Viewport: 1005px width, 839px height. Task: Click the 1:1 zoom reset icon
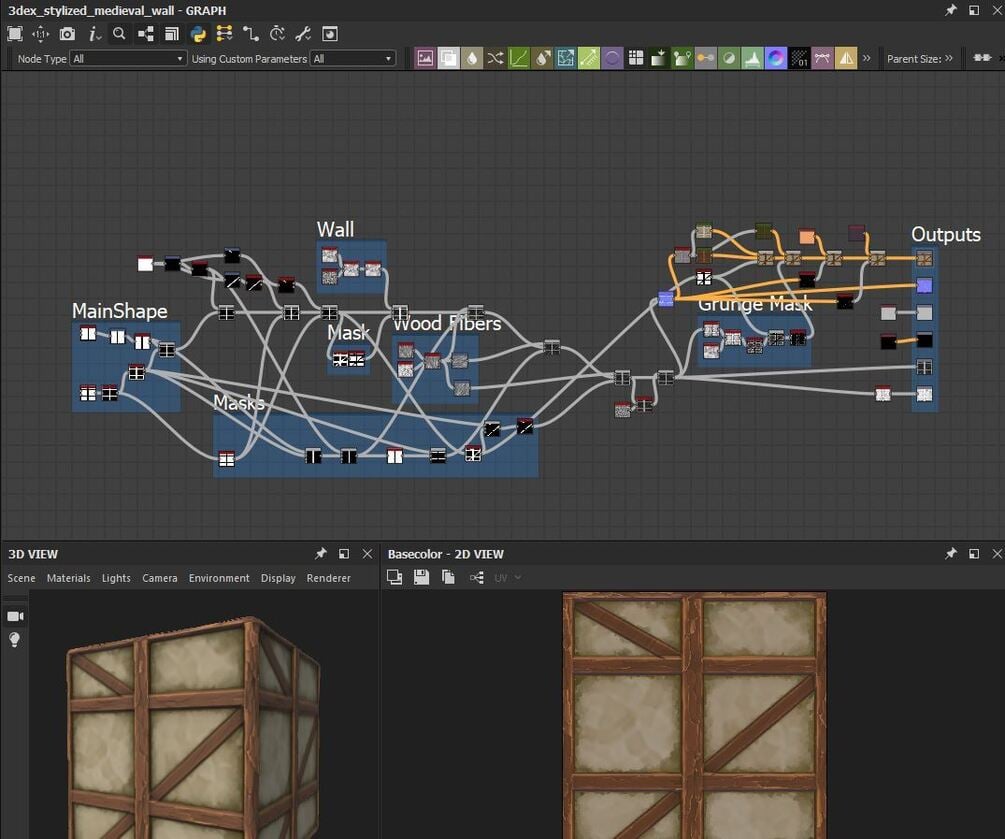(x=40, y=34)
